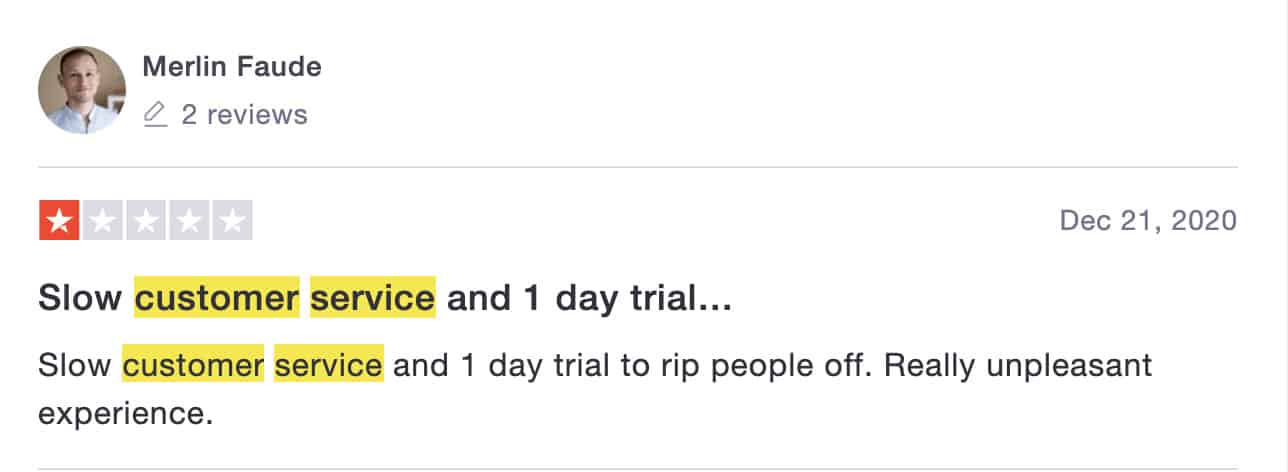The height and width of the screenshot is (472, 1288).
Task: Click the word Slow starting the review body
Action: click(75, 365)
